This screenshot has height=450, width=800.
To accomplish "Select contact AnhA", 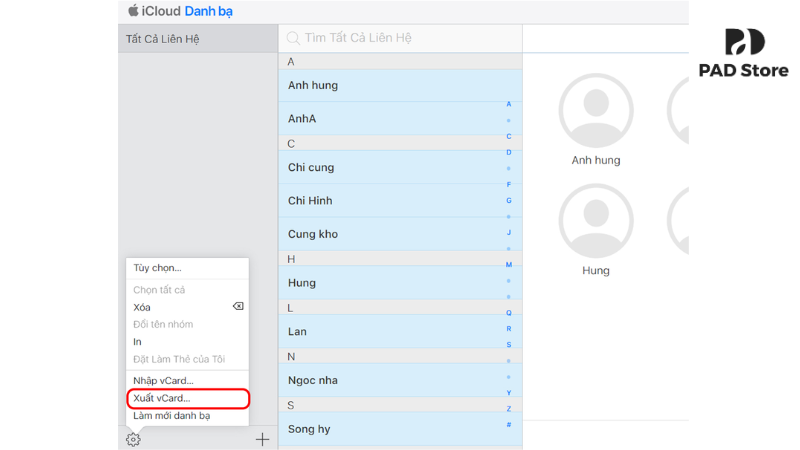I will point(401,118).
